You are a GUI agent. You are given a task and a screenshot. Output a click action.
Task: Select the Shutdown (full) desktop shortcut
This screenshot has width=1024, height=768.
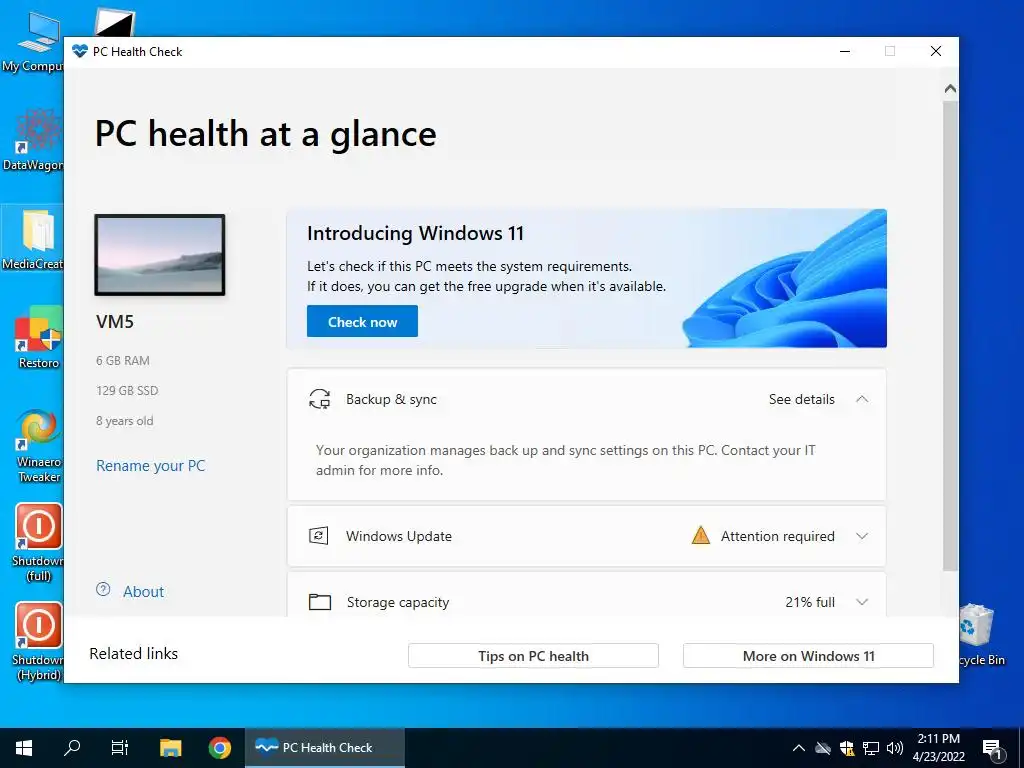pos(38,542)
